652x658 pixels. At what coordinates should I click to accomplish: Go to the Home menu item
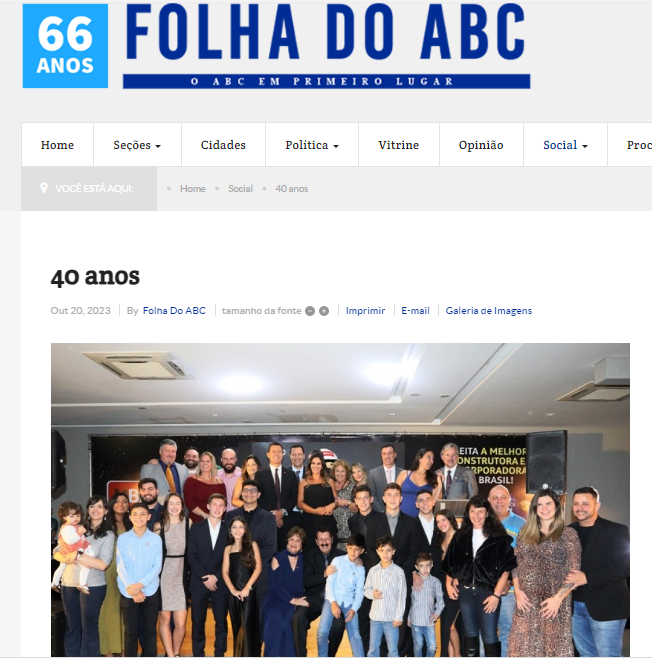[x=57, y=145]
